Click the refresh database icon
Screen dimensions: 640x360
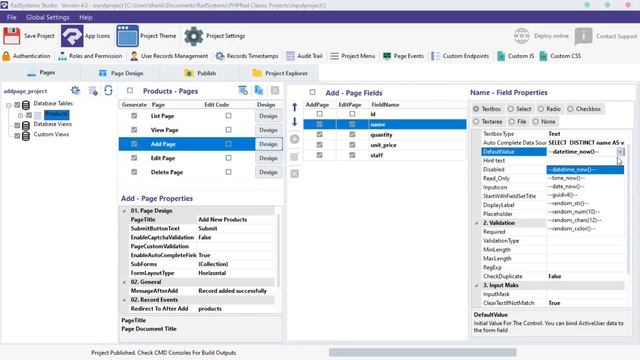click(108, 90)
